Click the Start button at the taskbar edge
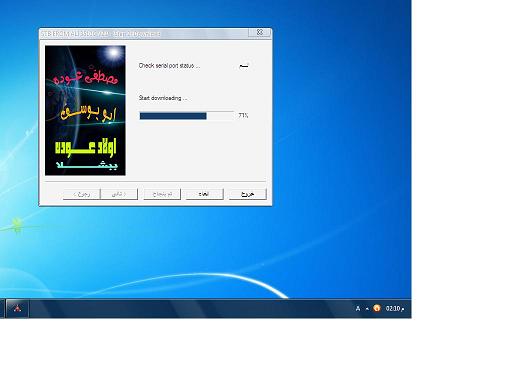This screenshot has height=384, width=512. click(x=2, y=309)
